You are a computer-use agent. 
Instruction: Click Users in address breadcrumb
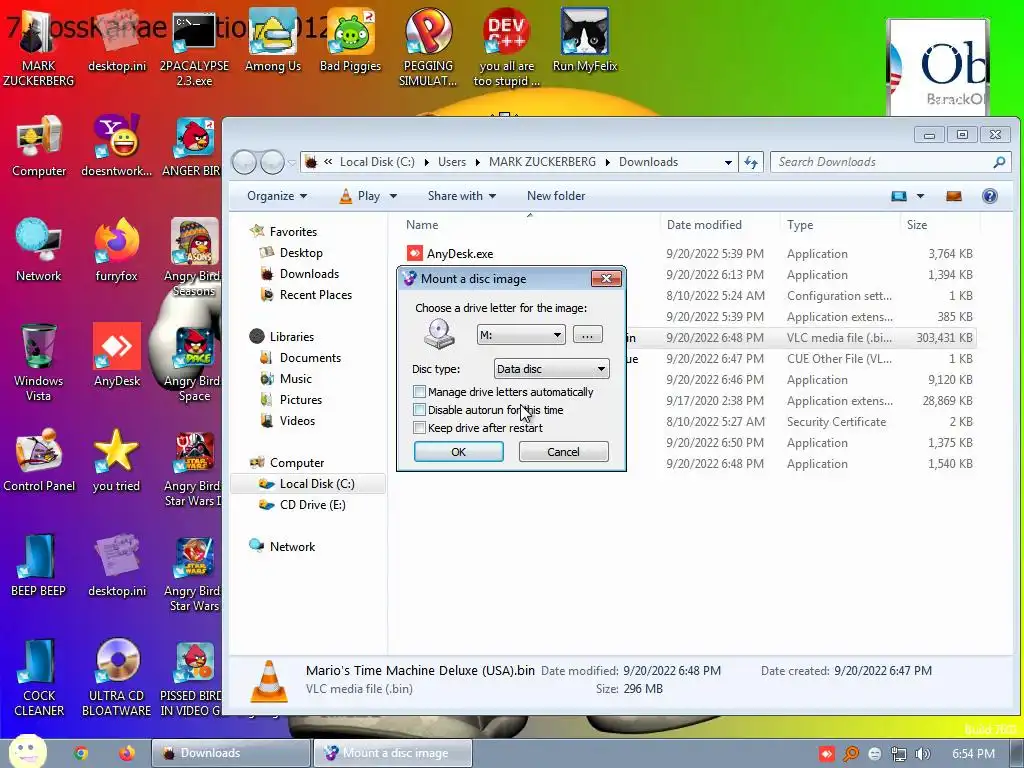(452, 162)
